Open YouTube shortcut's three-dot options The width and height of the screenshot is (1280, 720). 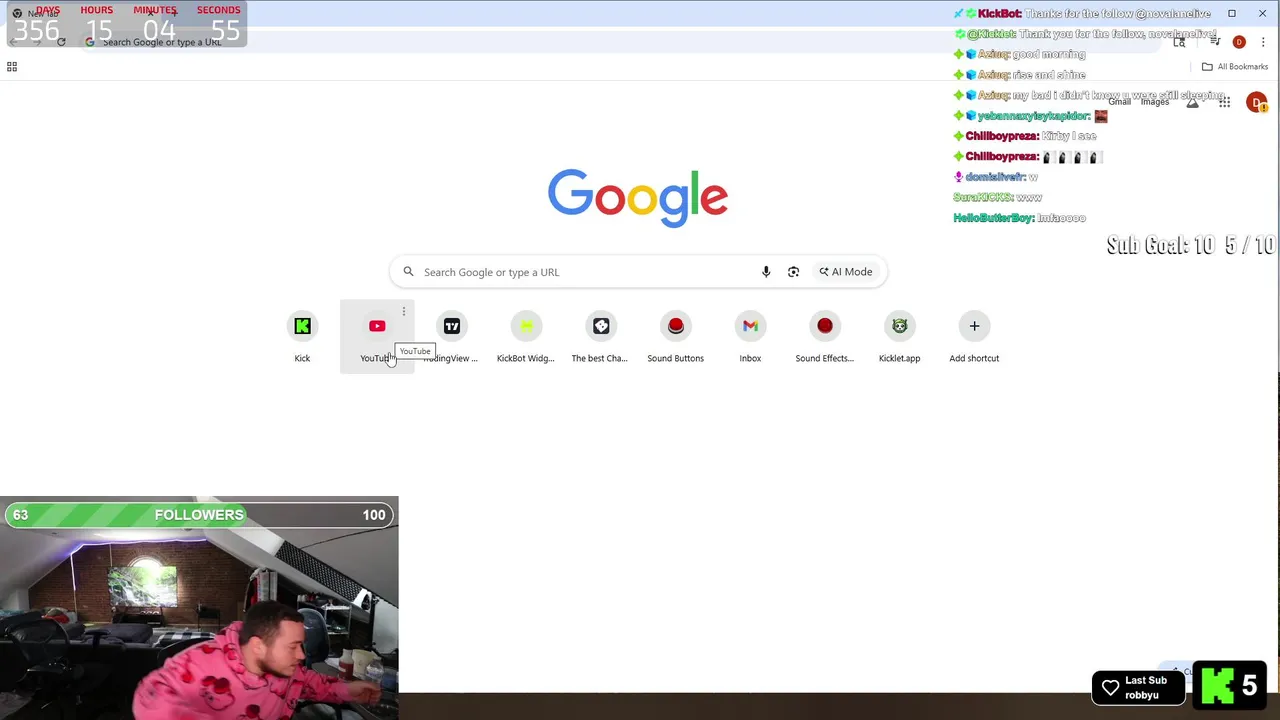tap(404, 311)
